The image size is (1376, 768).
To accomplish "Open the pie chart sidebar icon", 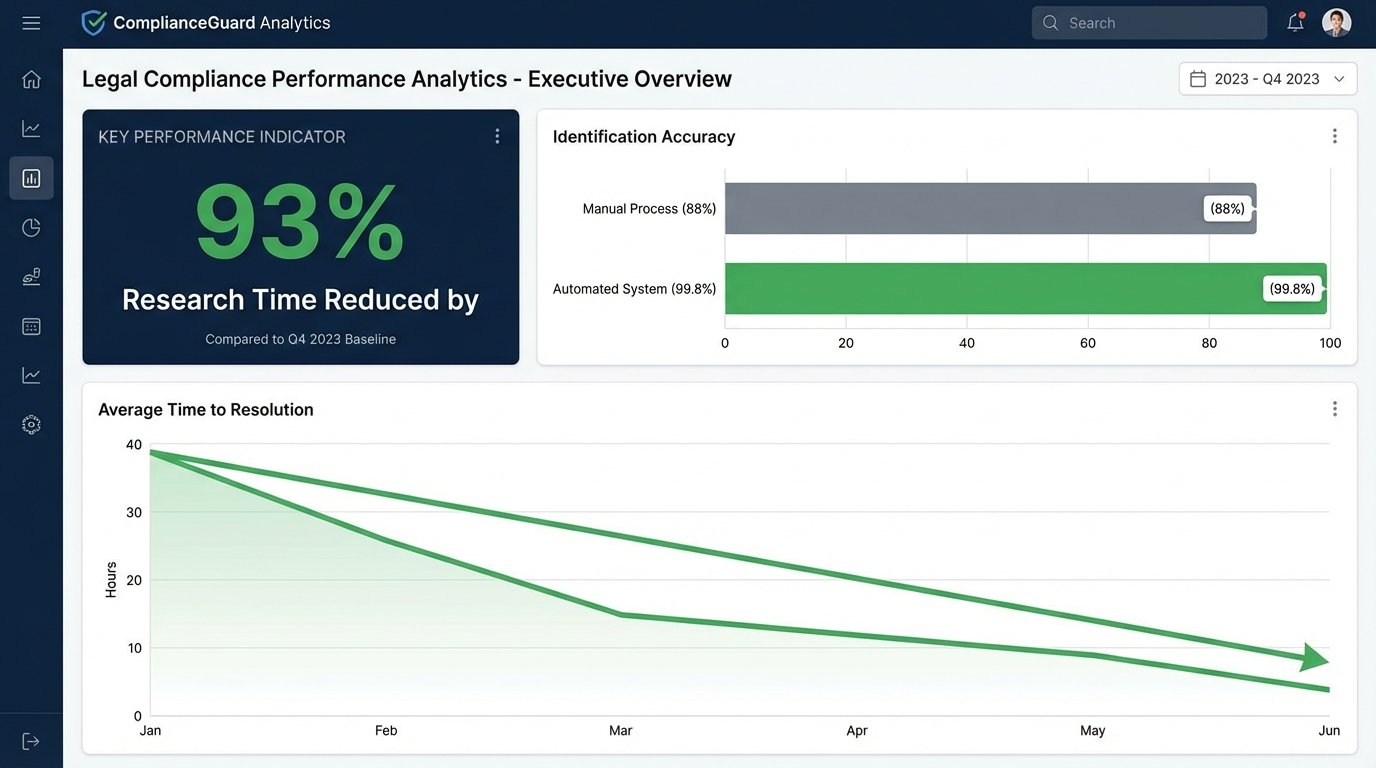I will [x=31, y=228].
